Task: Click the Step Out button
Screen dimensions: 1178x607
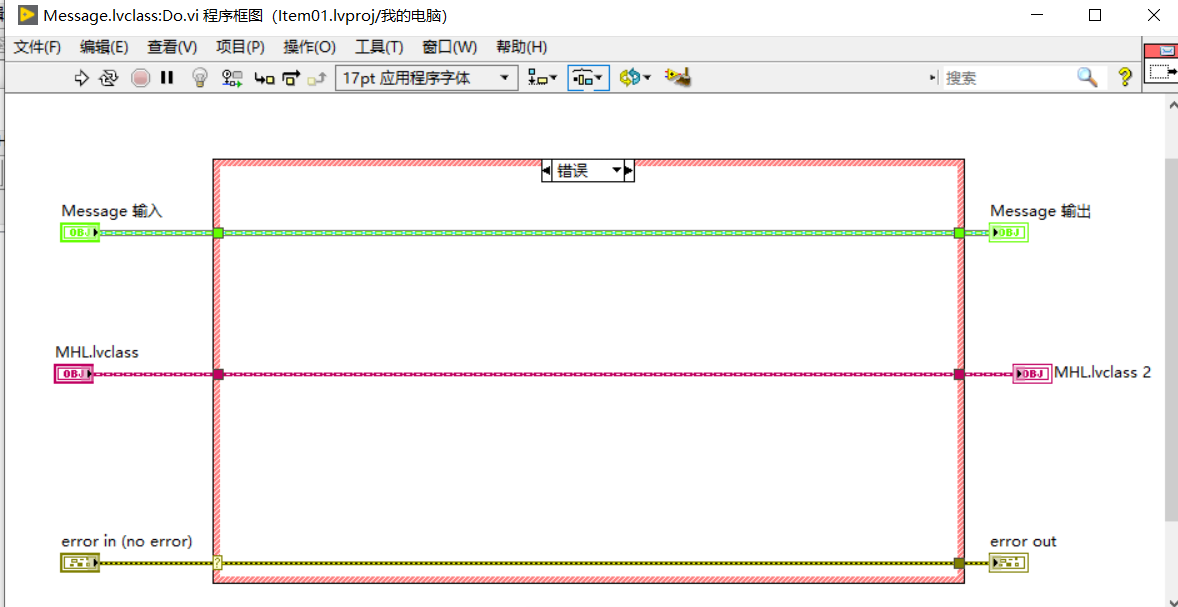Action: click(316, 77)
